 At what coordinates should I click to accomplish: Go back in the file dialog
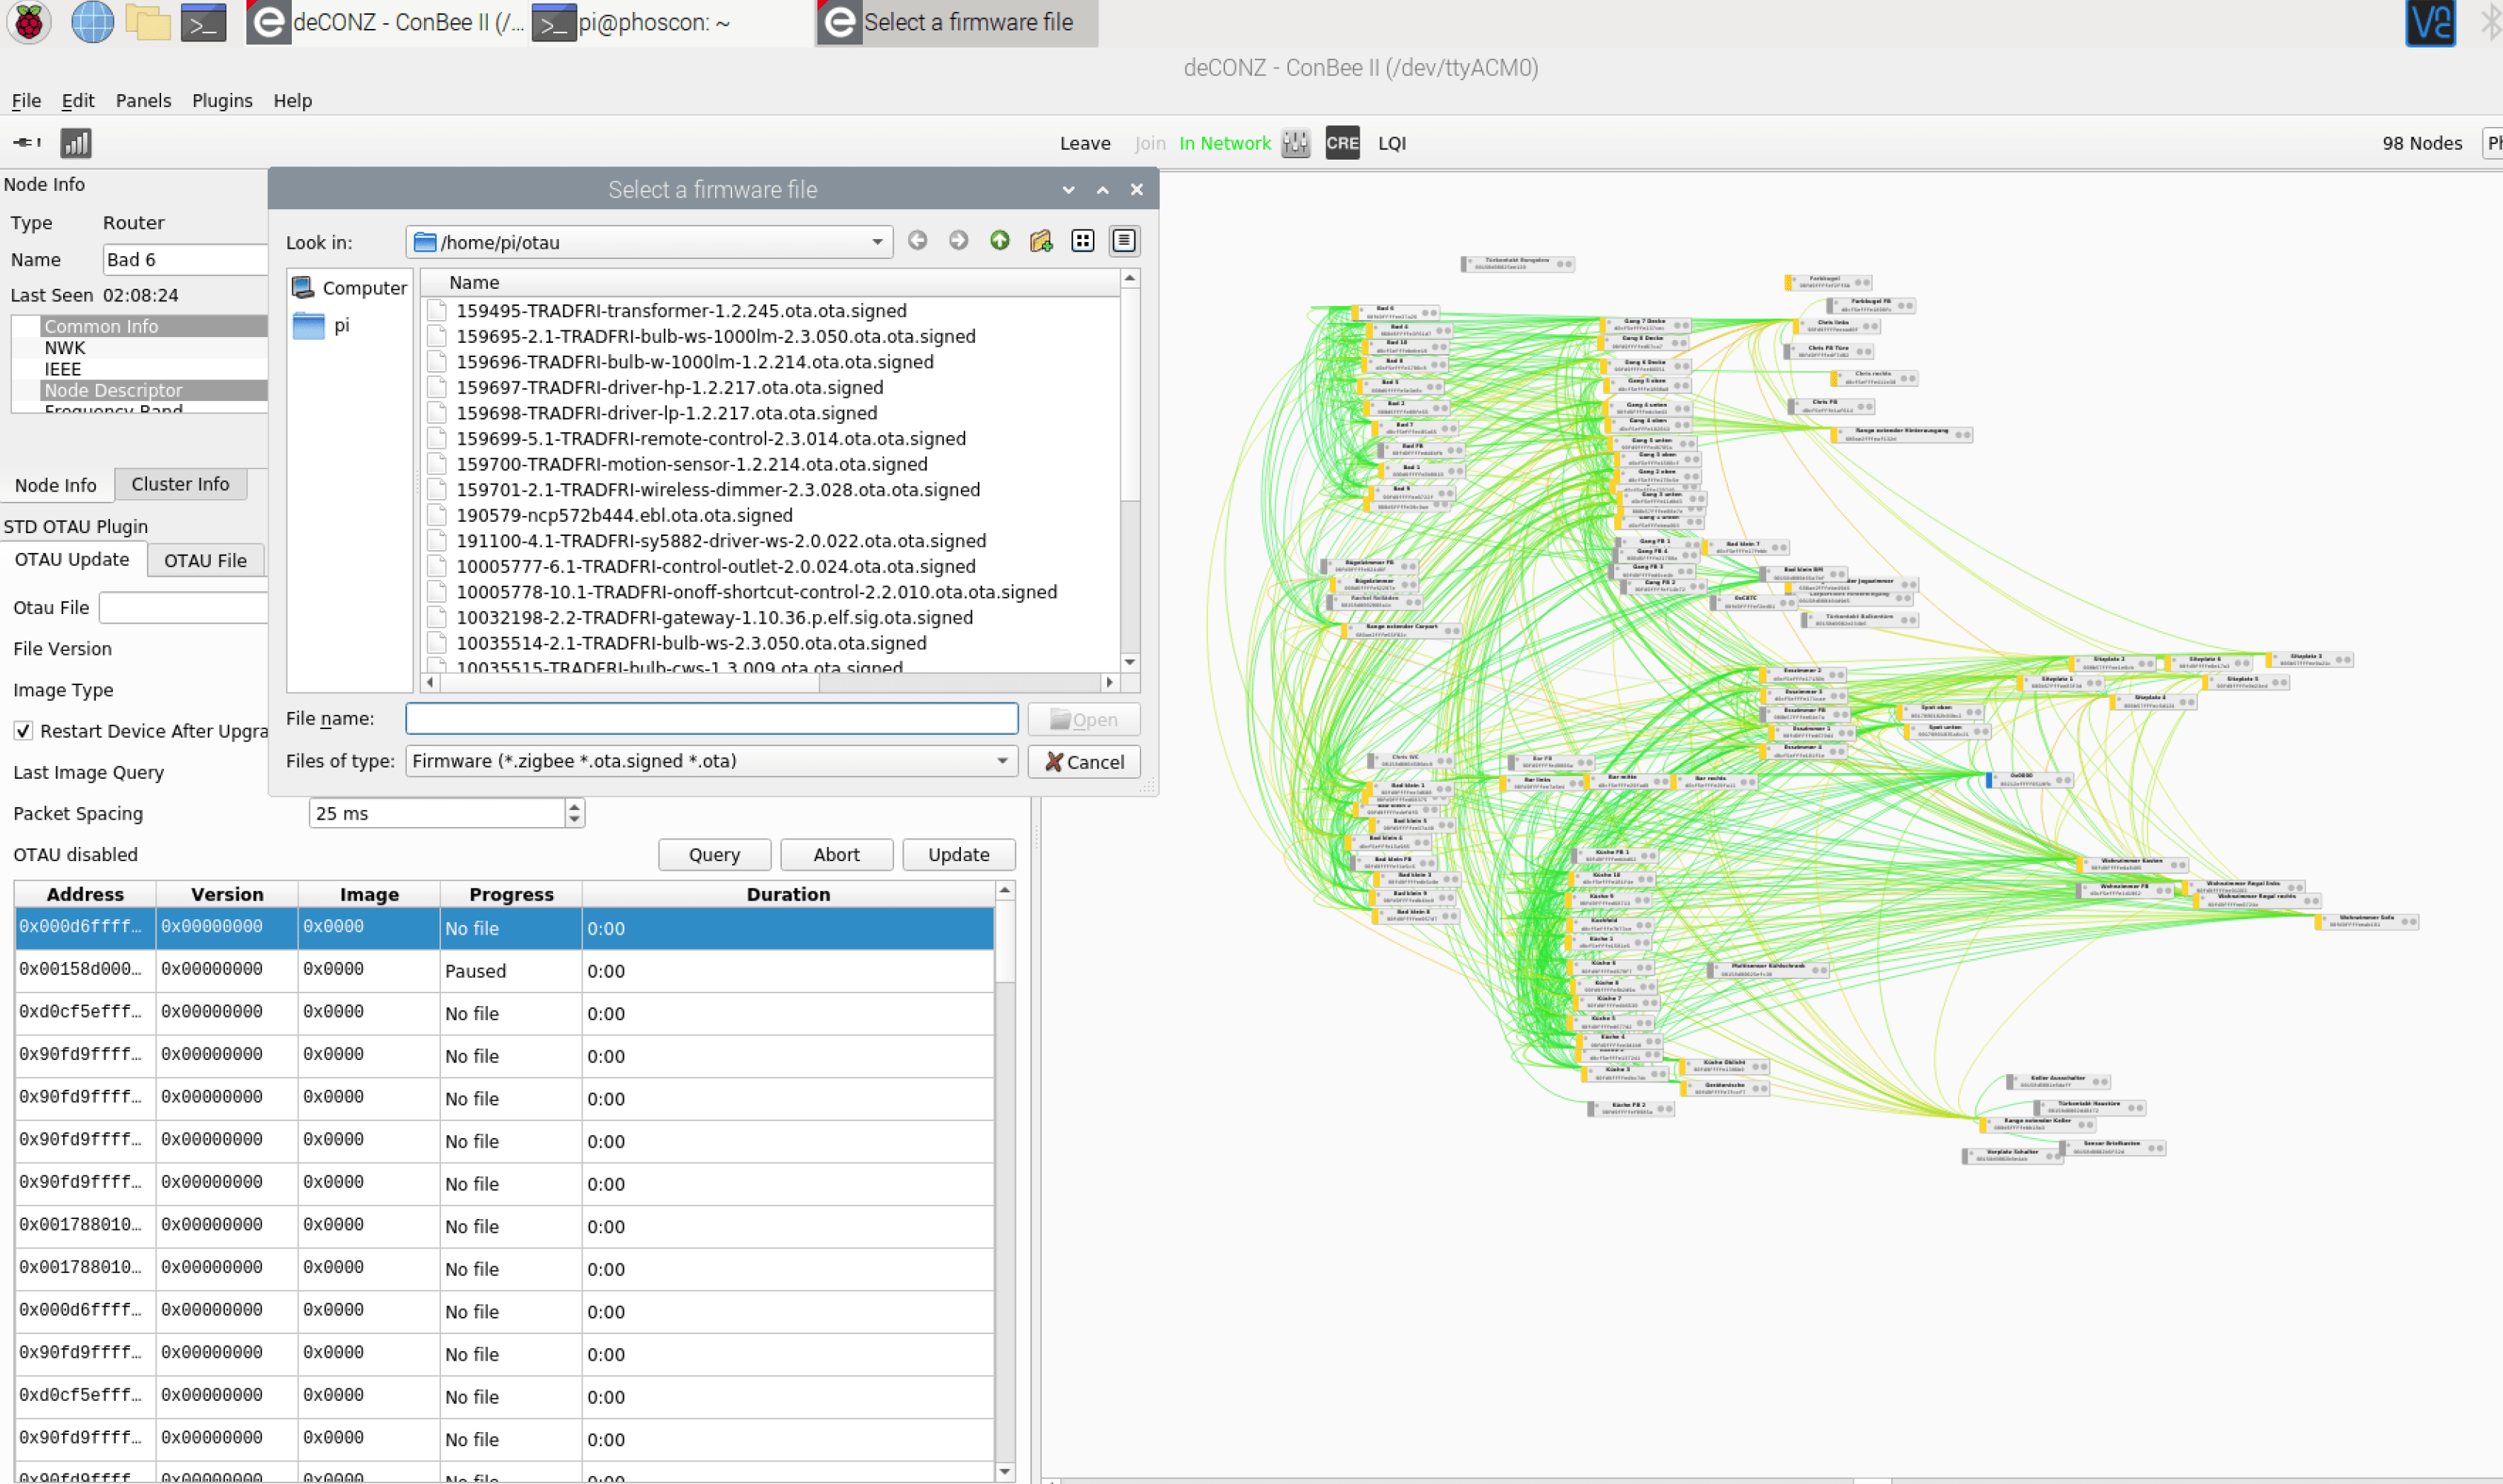tap(917, 240)
